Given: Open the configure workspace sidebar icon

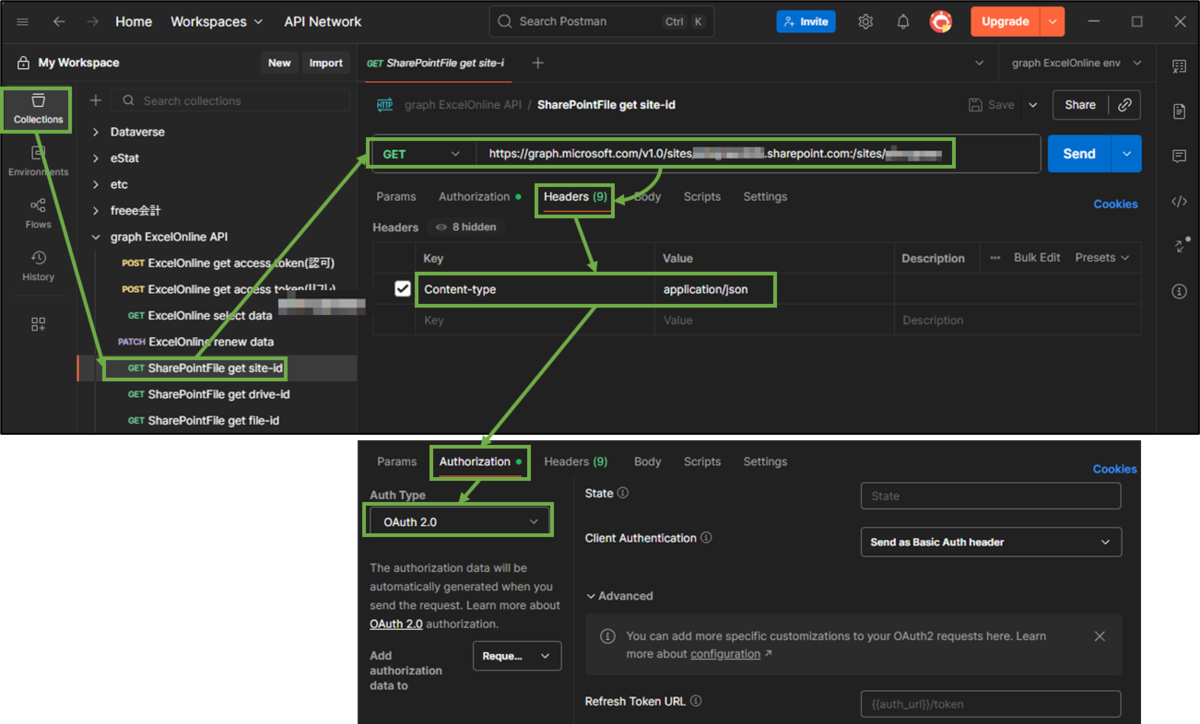Looking at the screenshot, I should tap(38, 324).
